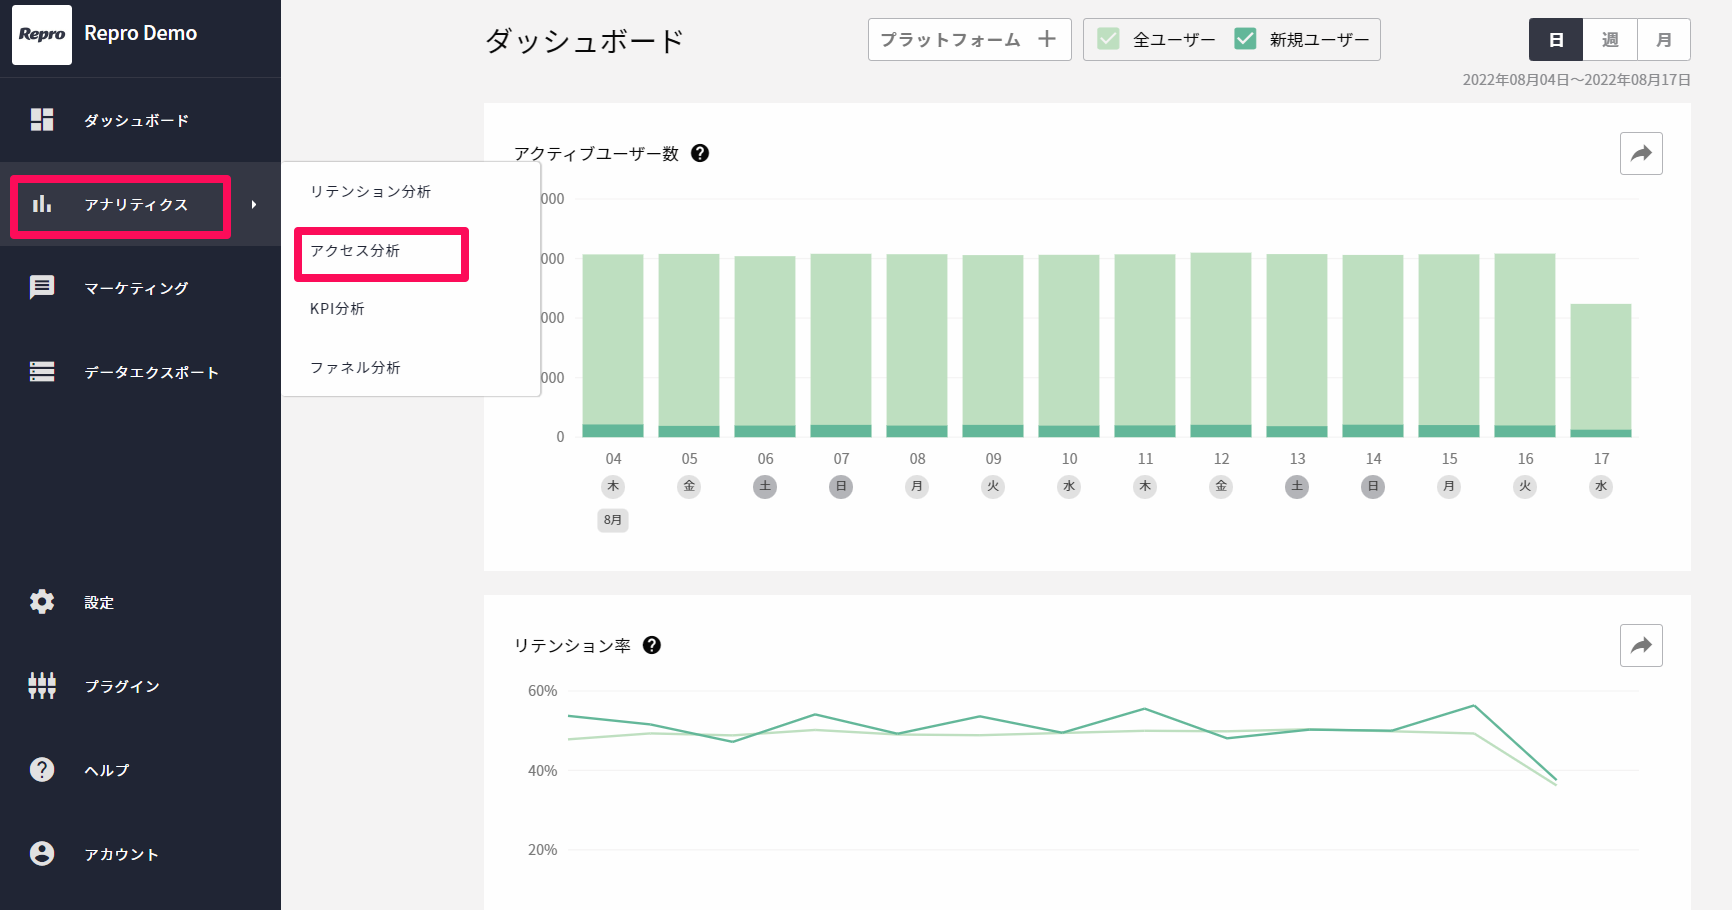Click the bar for date 15

pos(1449,346)
